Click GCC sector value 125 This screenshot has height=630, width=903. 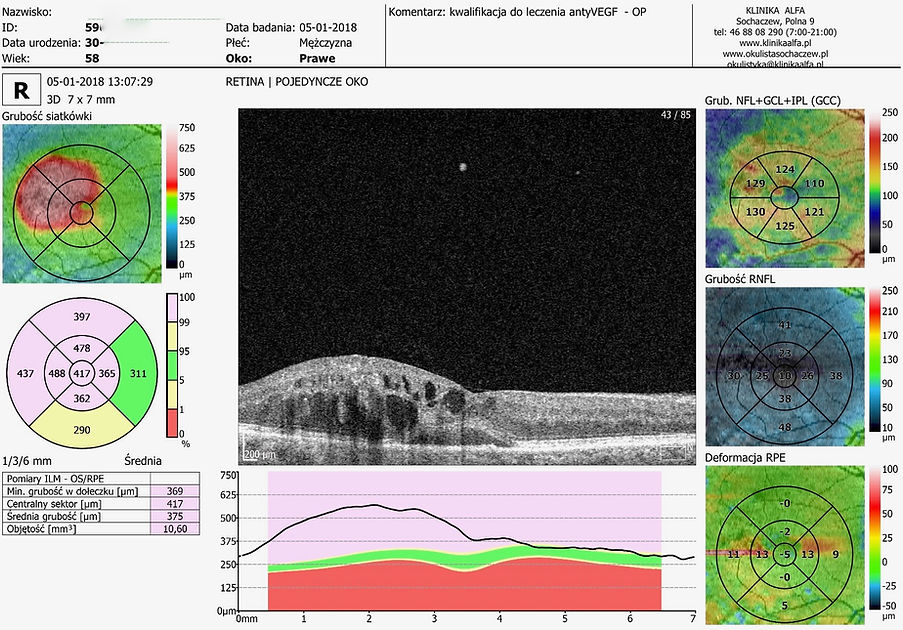pos(784,226)
